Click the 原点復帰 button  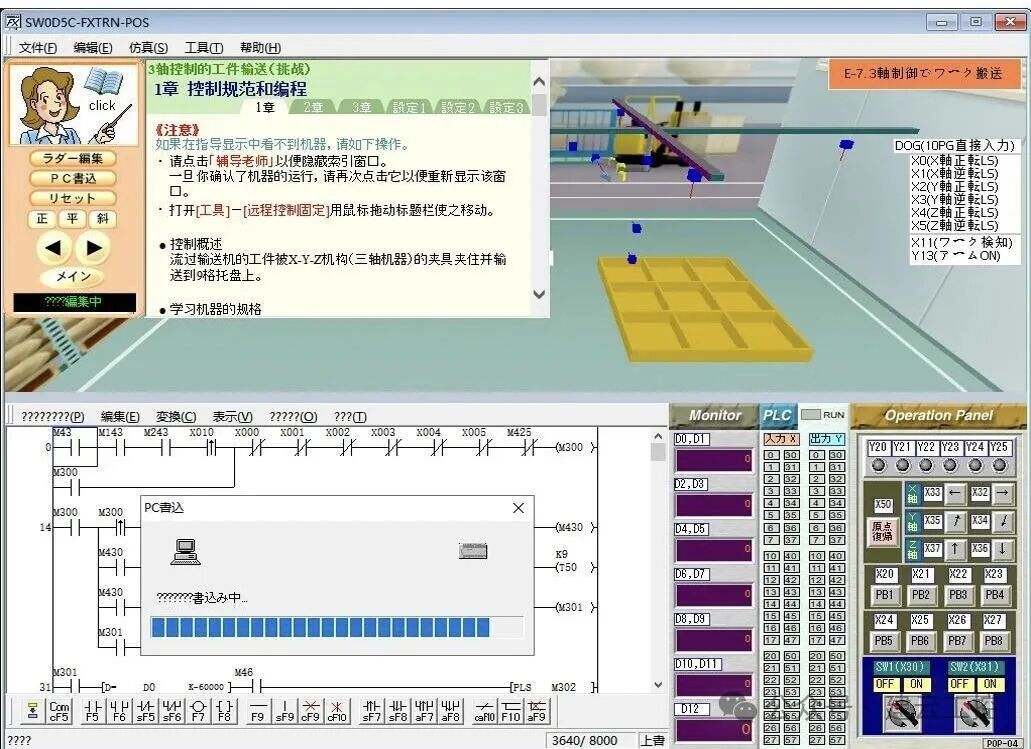[x=882, y=531]
